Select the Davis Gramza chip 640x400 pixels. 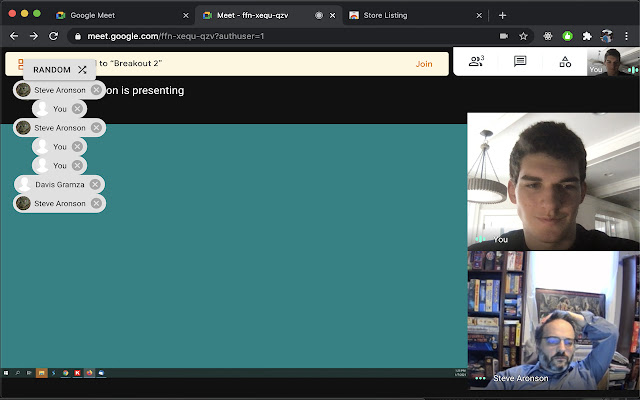60,184
